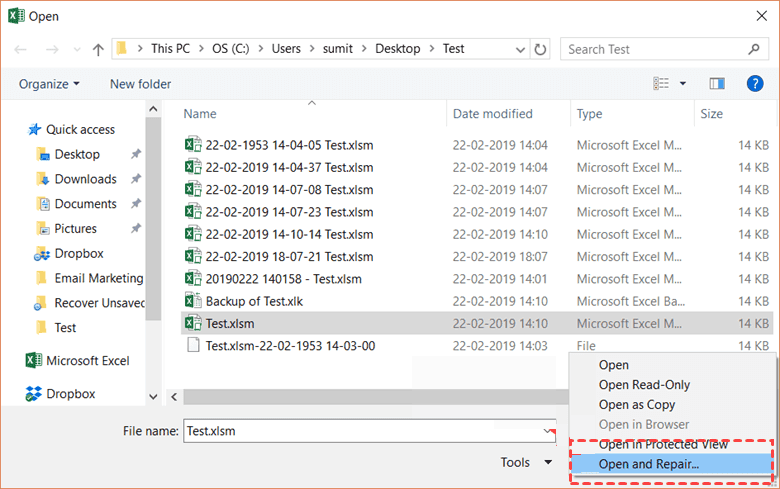Sort files by Date modified column
This screenshot has width=780, height=489.
tap(492, 114)
